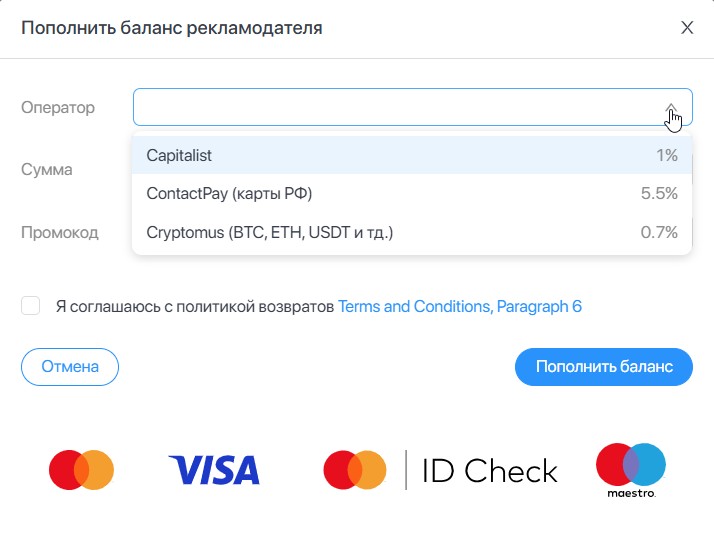Viewport: 714px width, 558px height.
Task: Click the Mastercard logo
Action: click(x=81, y=469)
